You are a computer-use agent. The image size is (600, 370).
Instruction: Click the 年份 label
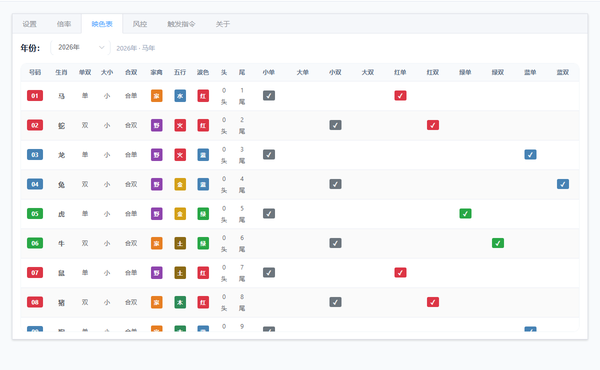pyautogui.click(x=30, y=48)
